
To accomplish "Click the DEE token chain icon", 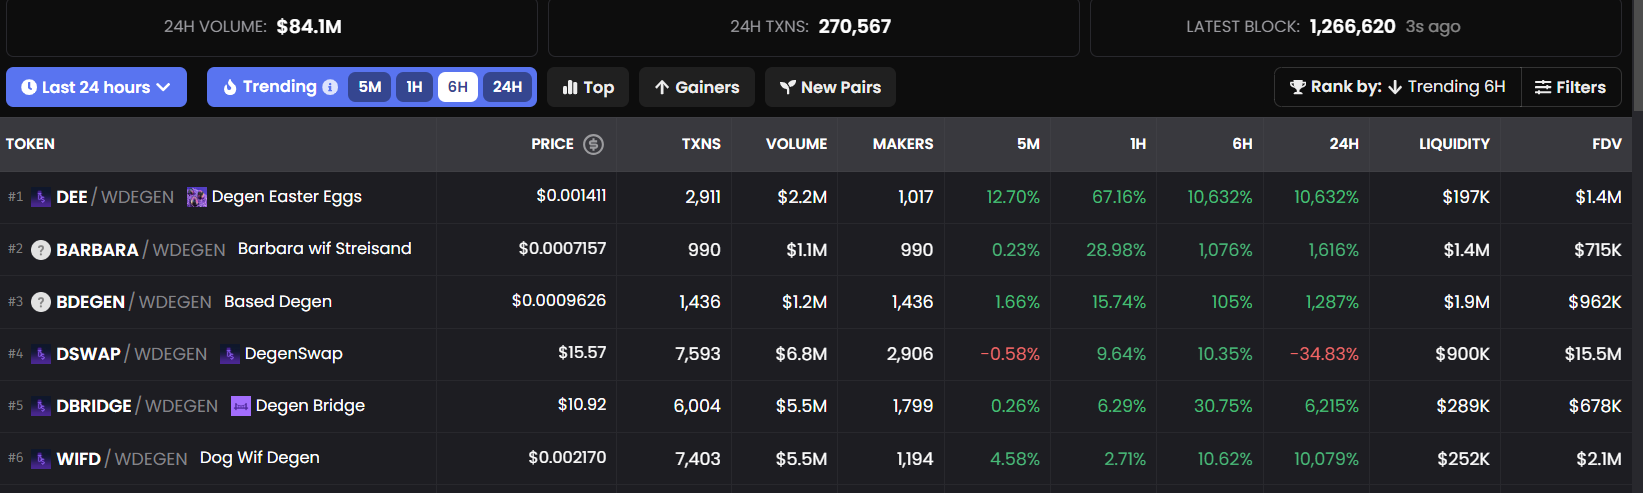I will tap(41, 198).
